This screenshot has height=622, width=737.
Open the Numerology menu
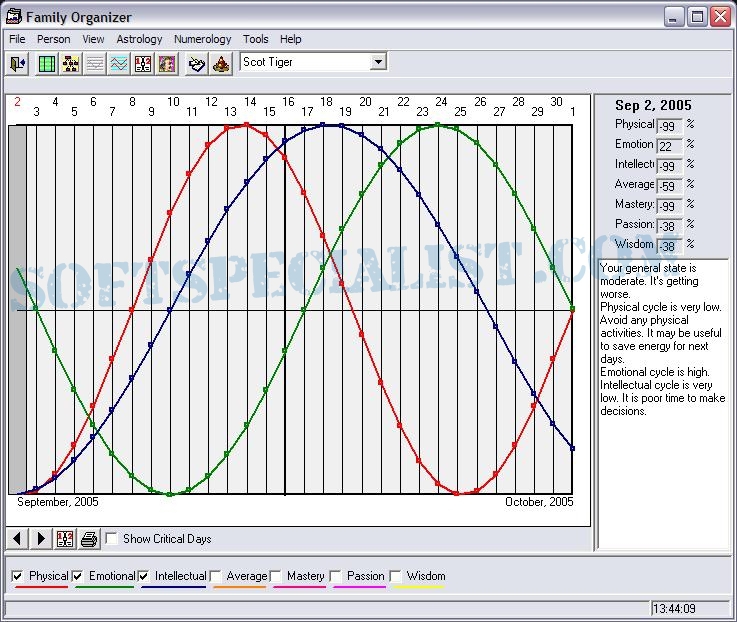(x=202, y=39)
